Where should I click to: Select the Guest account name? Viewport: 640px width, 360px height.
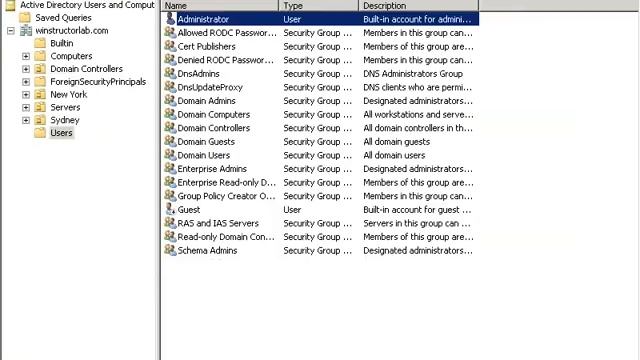[x=189, y=209]
